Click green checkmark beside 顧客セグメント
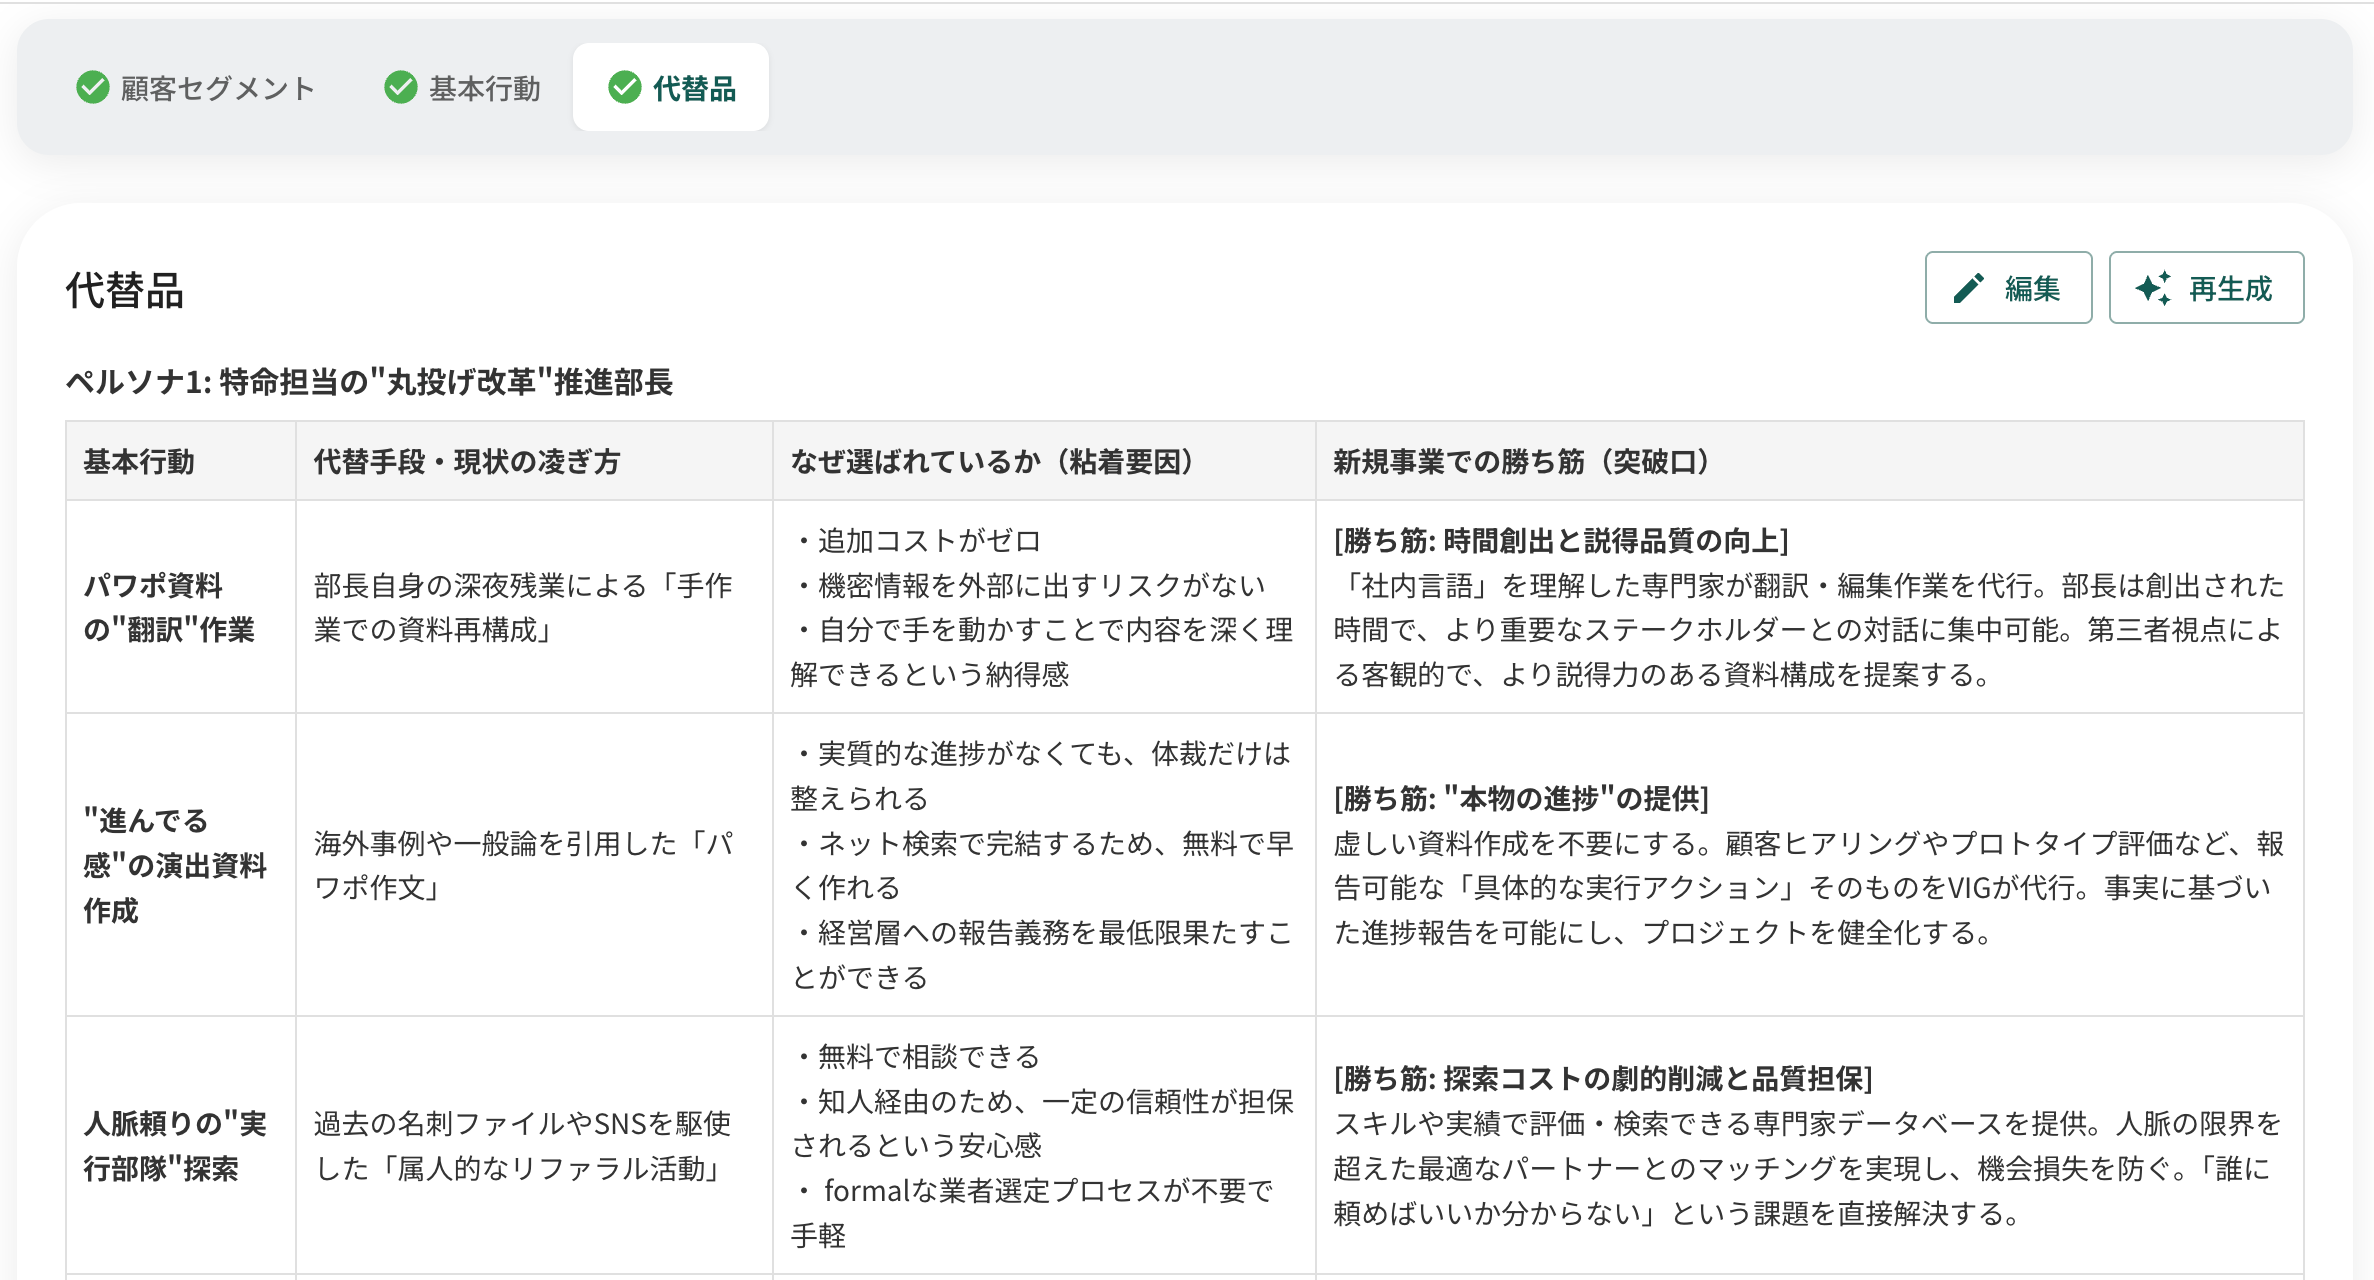Screen dimensions: 2374x1280 pyautogui.click(x=93, y=88)
